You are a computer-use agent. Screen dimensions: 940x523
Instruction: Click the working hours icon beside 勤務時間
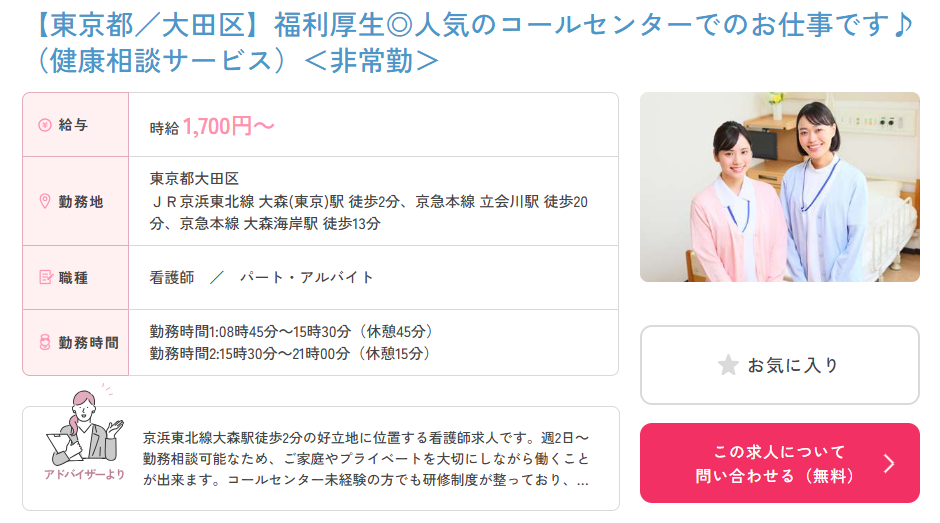(45, 342)
